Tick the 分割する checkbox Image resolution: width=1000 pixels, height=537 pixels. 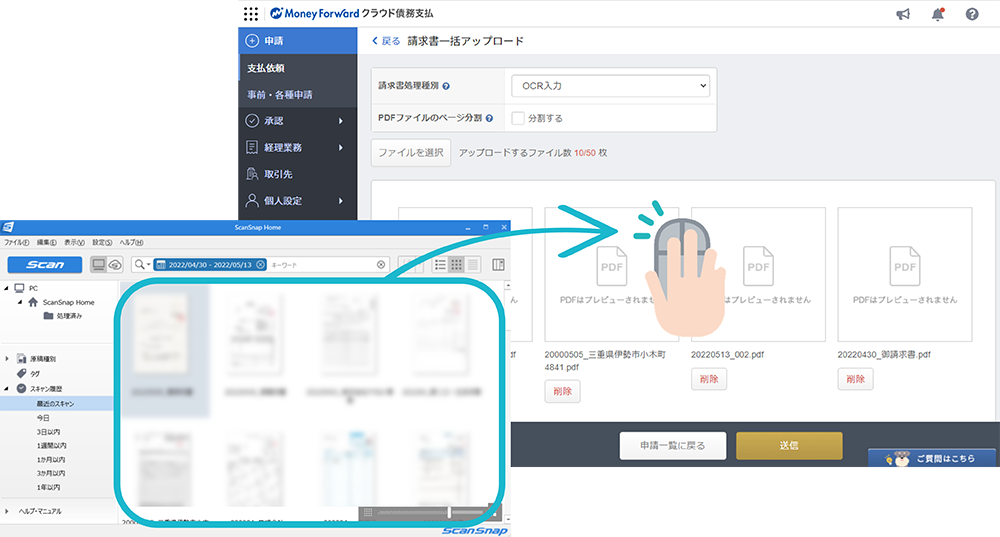[x=518, y=118]
